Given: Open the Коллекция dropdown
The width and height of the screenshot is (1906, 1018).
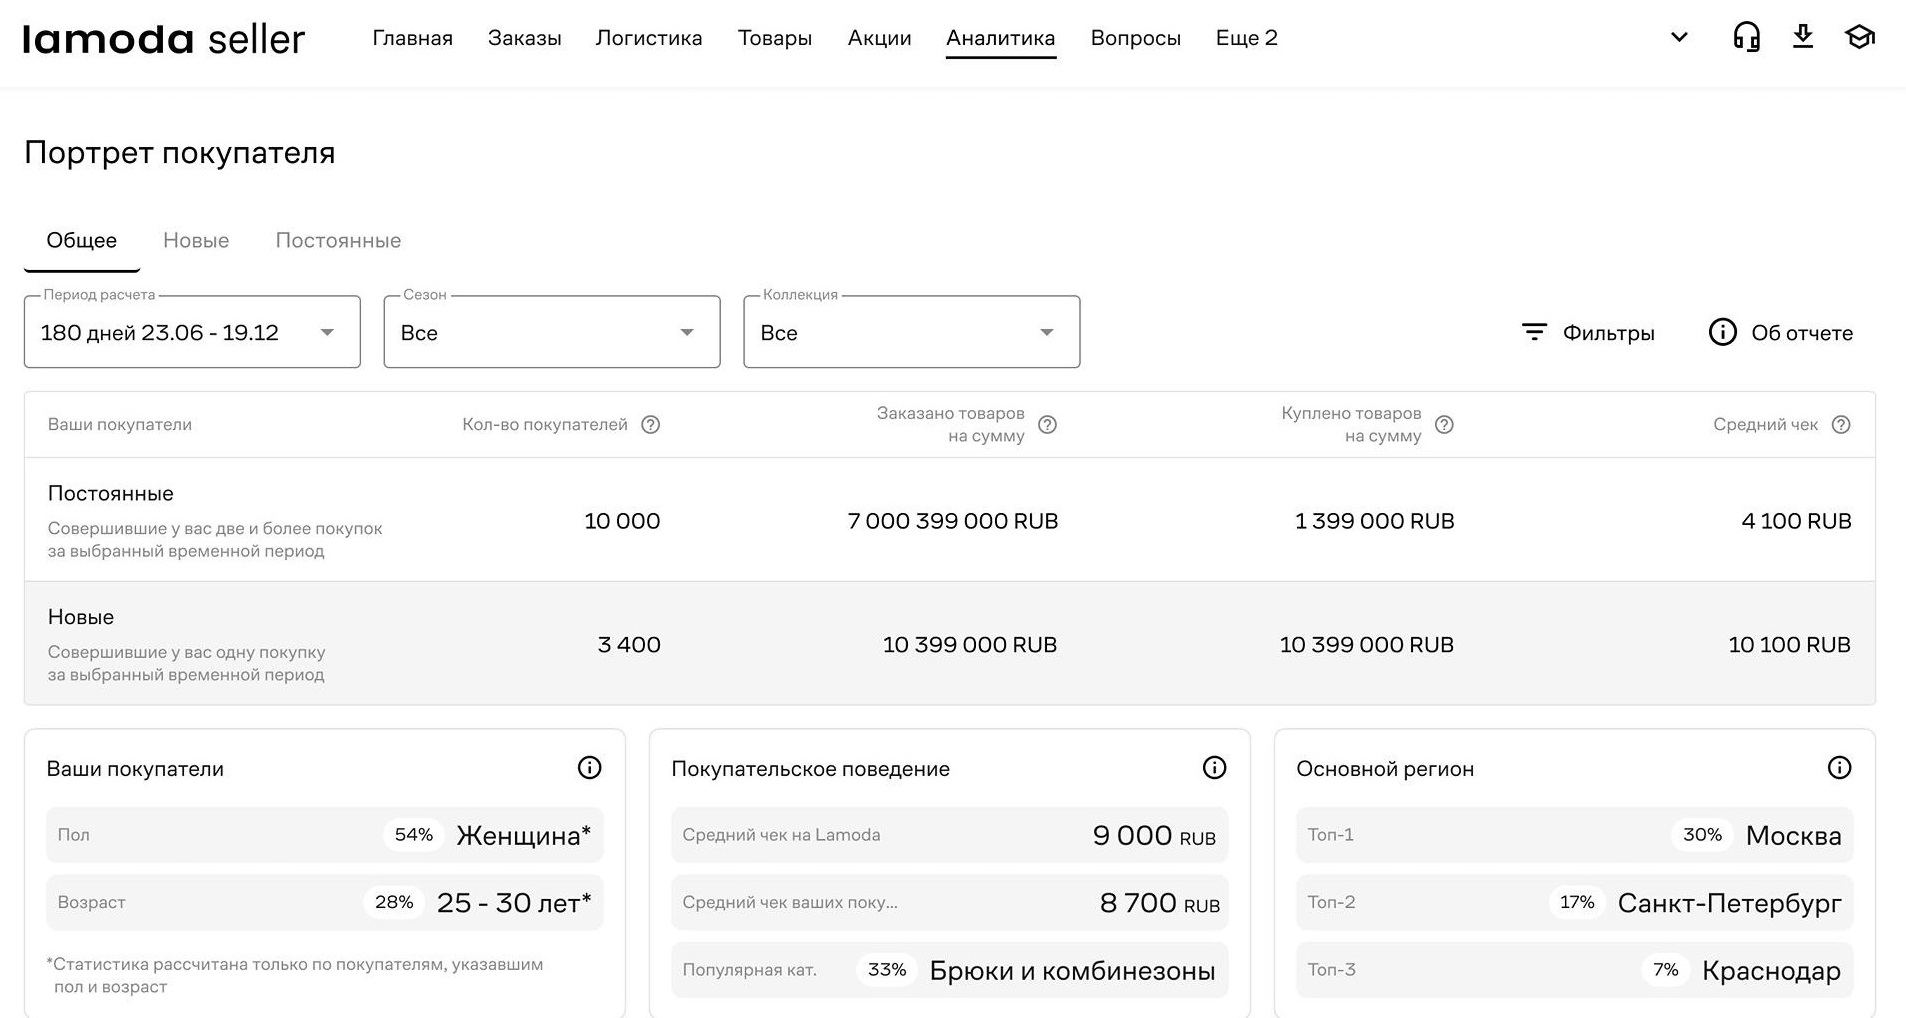Looking at the screenshot, I should point(912,332).
